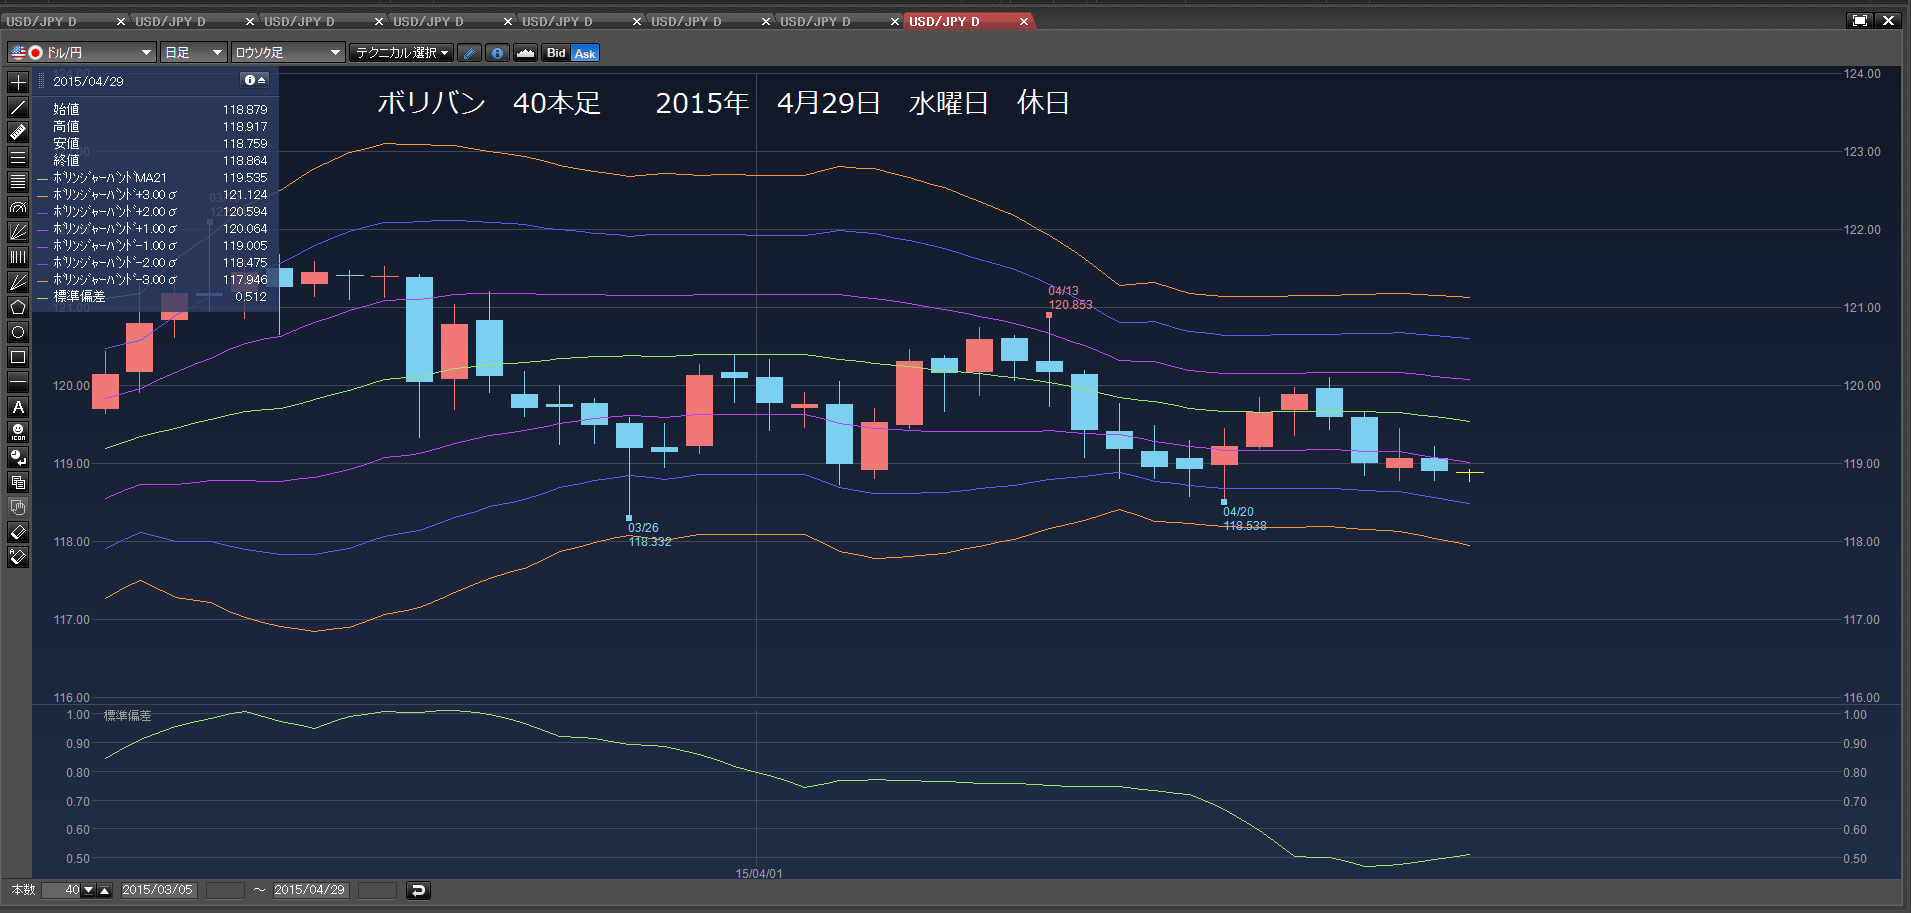Image resolution: width=1911 pixels, height=913 pixels.
Task: Switch price display to Ask
Action: coord(585,53)
